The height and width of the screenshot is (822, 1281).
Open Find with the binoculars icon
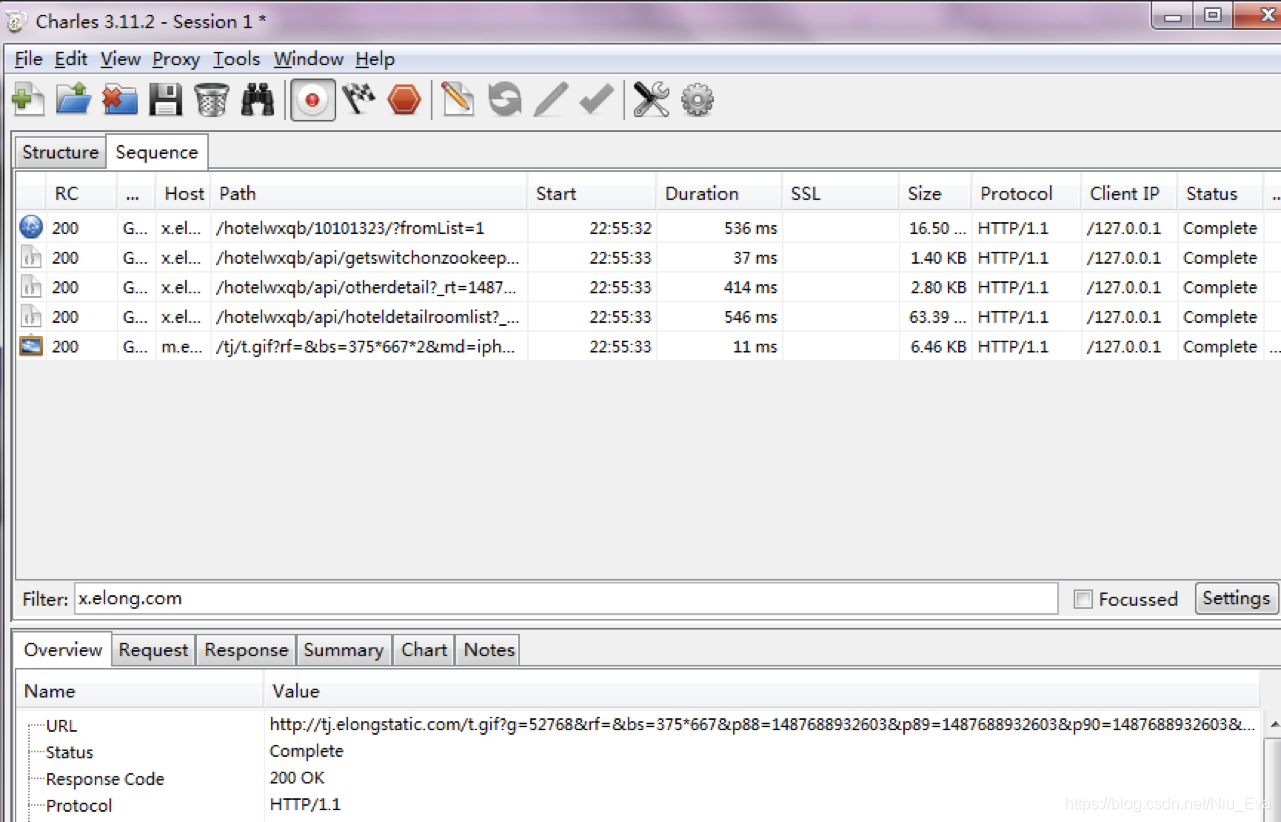pos(258,100)
